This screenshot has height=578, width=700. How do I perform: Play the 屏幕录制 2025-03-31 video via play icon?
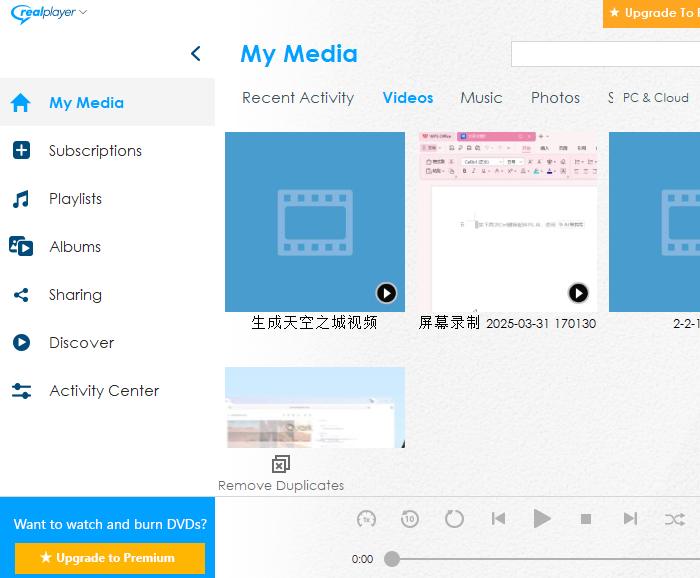click(x=578, y=293)
